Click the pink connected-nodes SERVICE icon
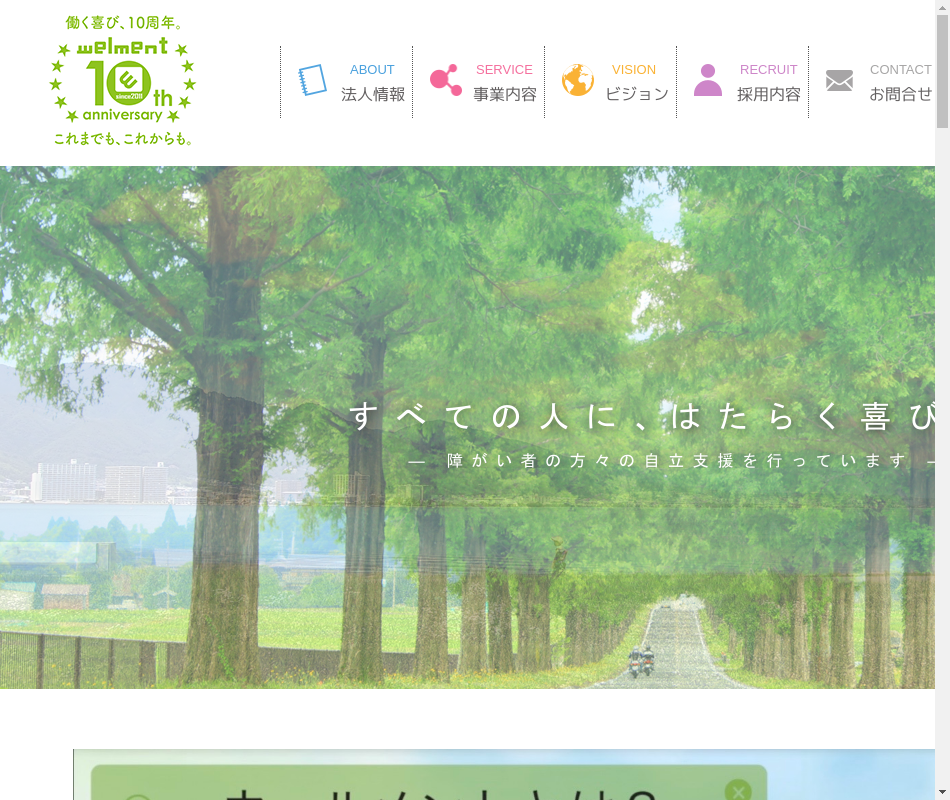The height and width of the screenshot is (800, 950). coord(445,80)
